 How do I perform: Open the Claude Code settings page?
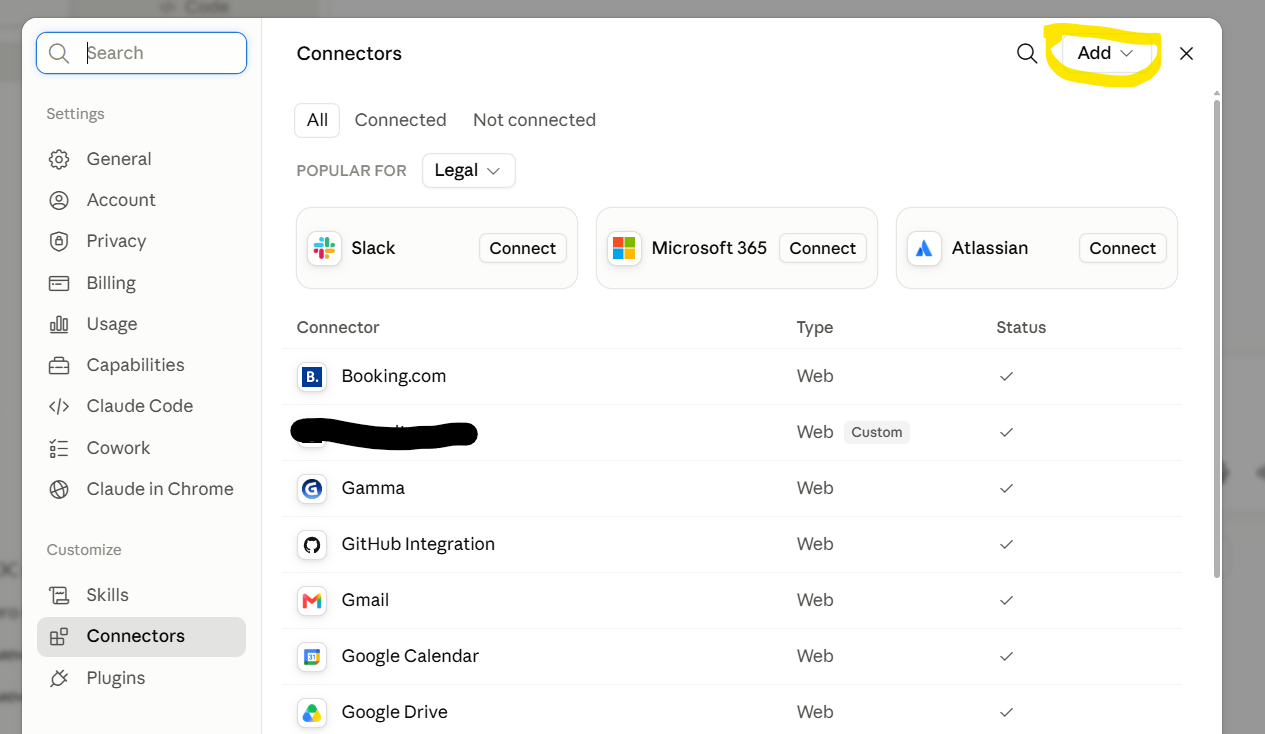tap(141, 406)
